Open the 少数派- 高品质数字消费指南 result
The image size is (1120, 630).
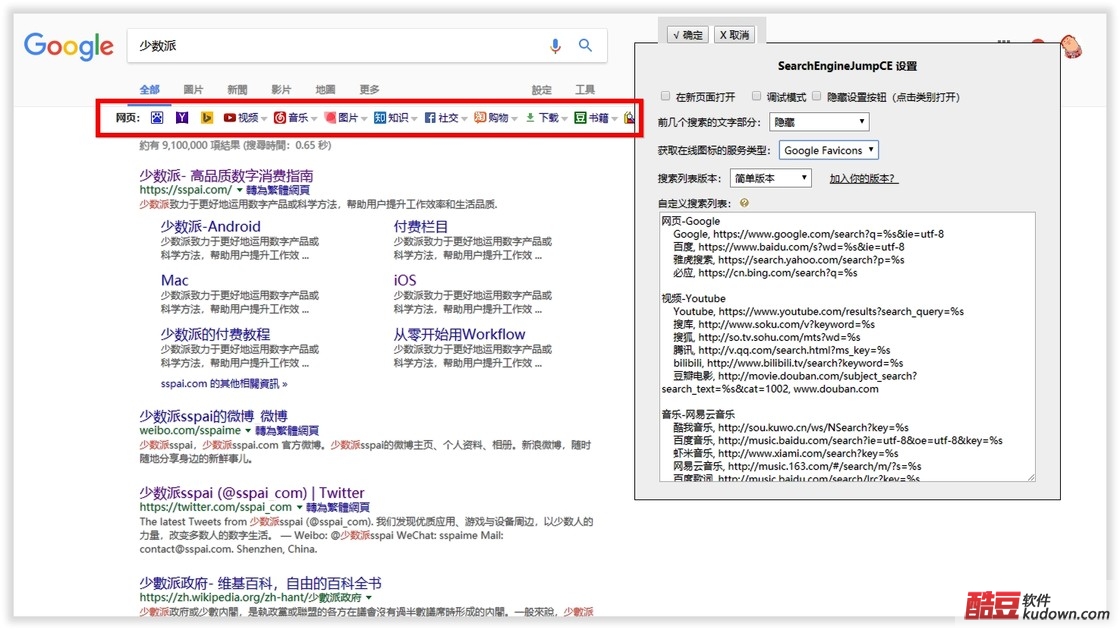pyautogui.click(x=226, y=176)
